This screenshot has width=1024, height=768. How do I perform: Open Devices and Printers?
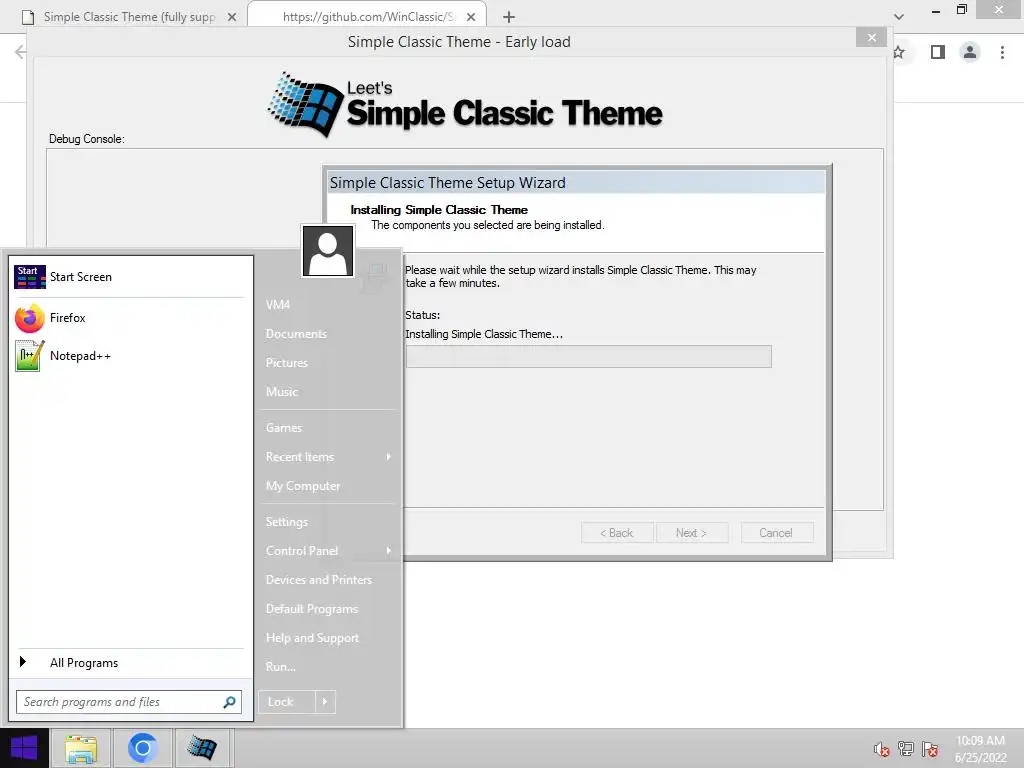point(319,580)
